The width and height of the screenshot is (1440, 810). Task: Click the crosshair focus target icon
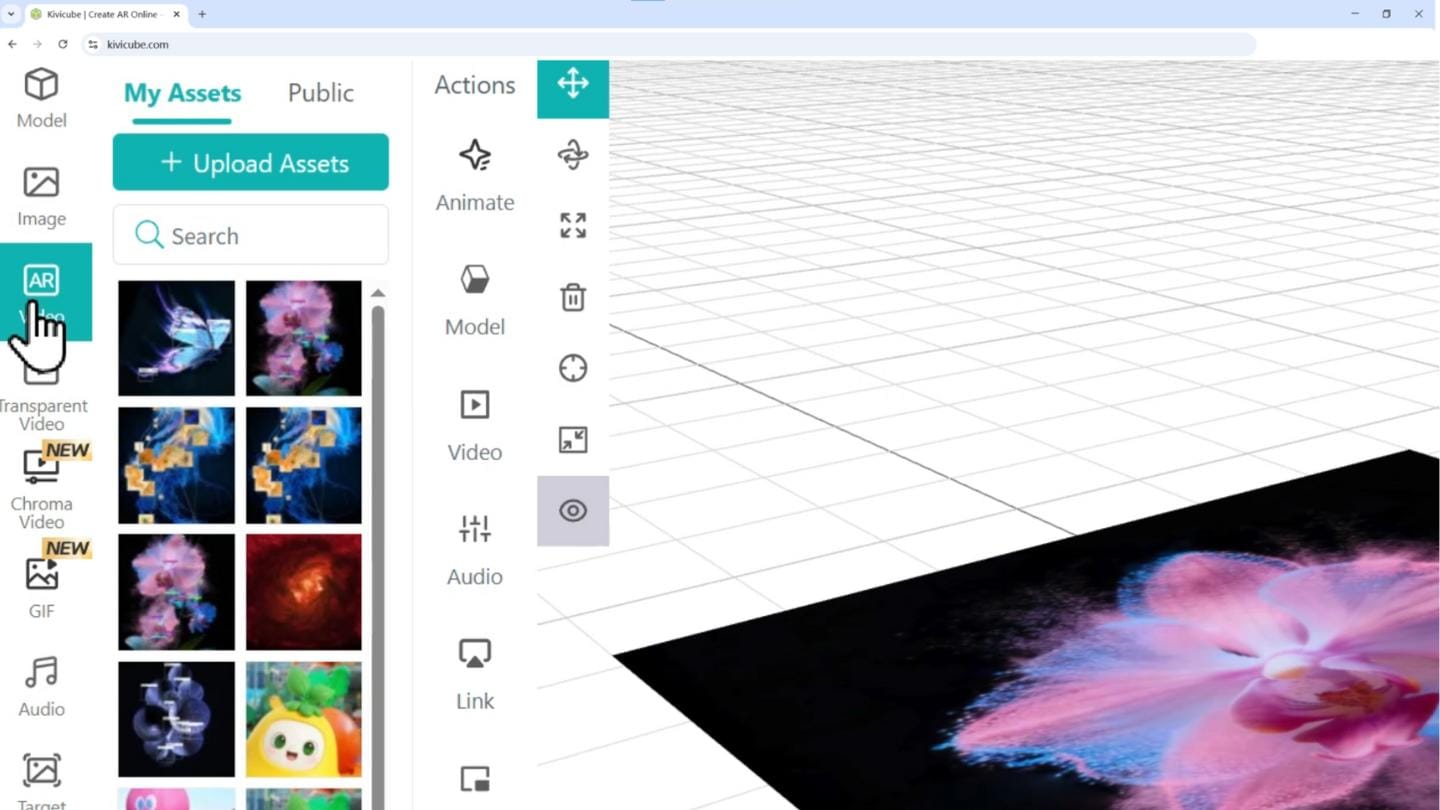(573, 368)
